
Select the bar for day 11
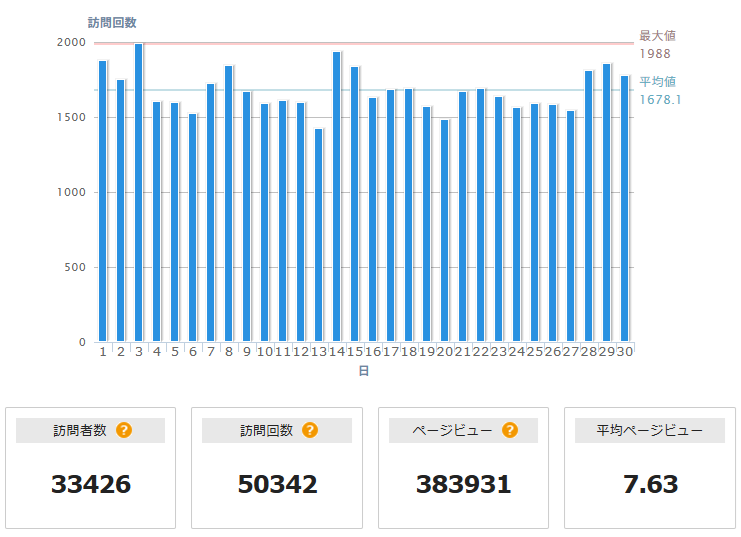(x=282, y=221)
